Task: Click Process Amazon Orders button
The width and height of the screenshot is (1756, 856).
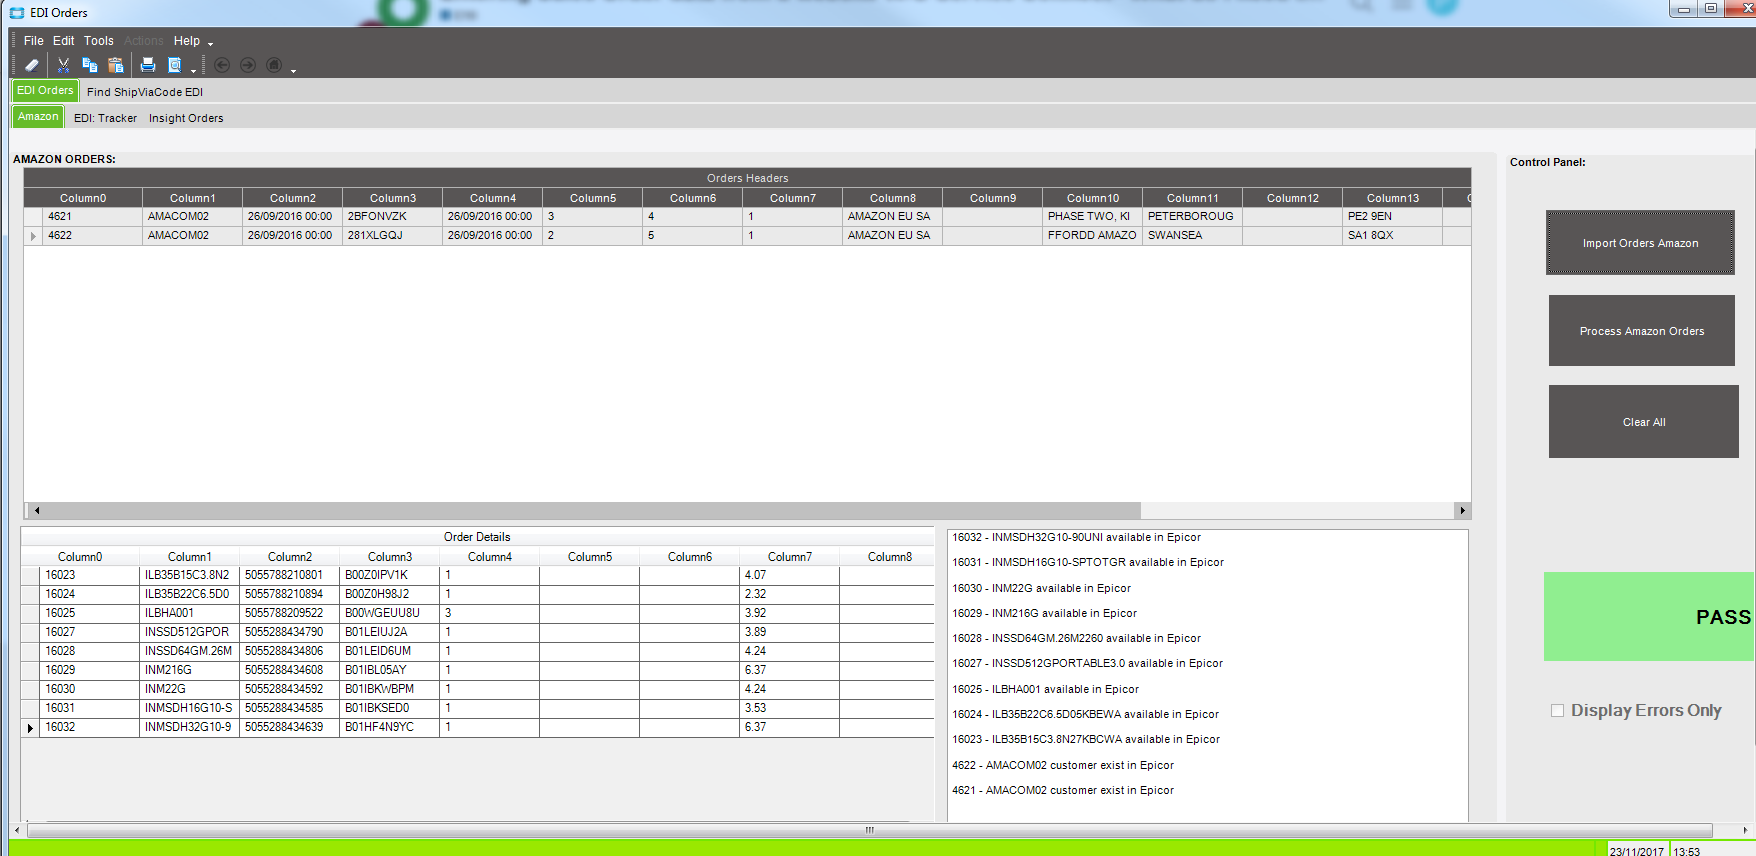Action: pyautogui.click(x=1642, y=331)
